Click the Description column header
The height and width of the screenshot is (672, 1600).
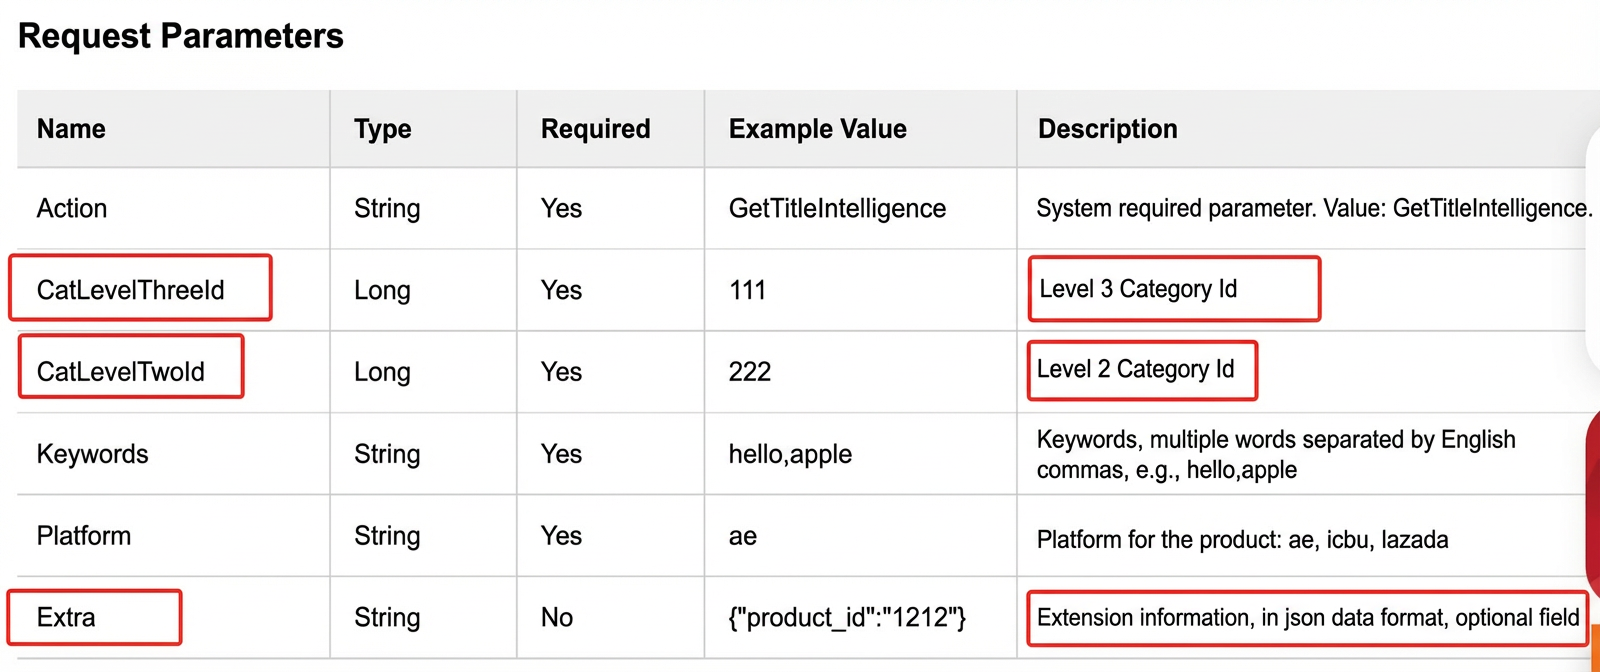(x=1107, y=129)
